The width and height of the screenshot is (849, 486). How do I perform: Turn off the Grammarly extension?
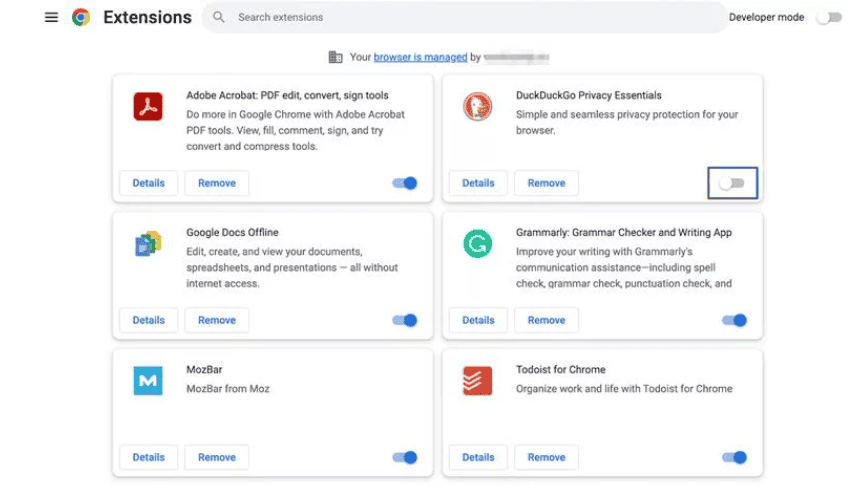point(734,320)
